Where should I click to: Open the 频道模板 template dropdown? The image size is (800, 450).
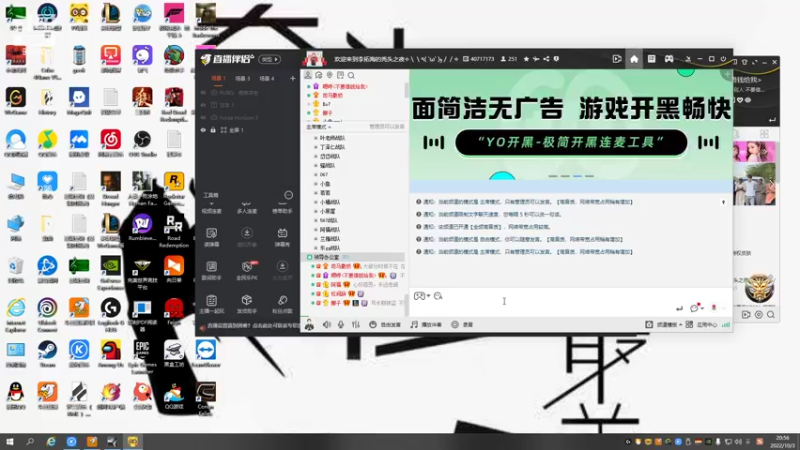point(664,324)
